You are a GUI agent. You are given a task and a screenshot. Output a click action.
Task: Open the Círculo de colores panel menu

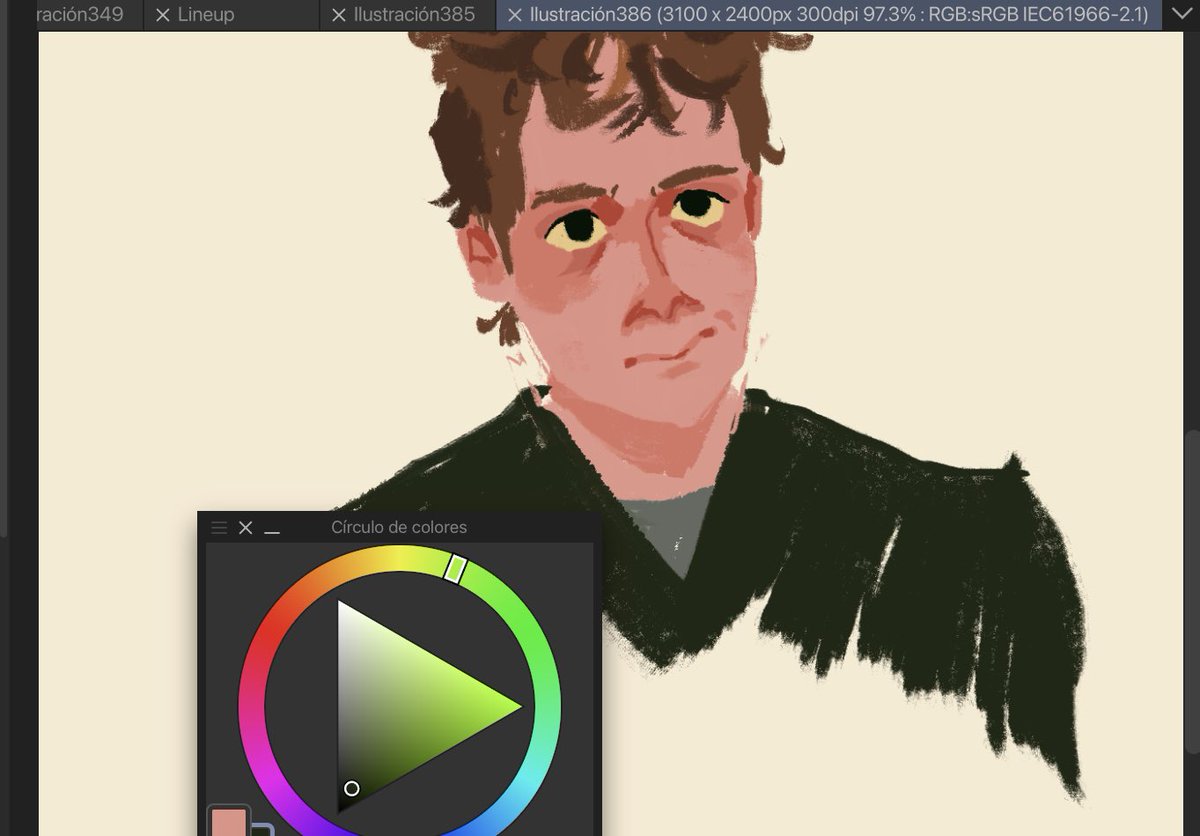click(218, 527)
